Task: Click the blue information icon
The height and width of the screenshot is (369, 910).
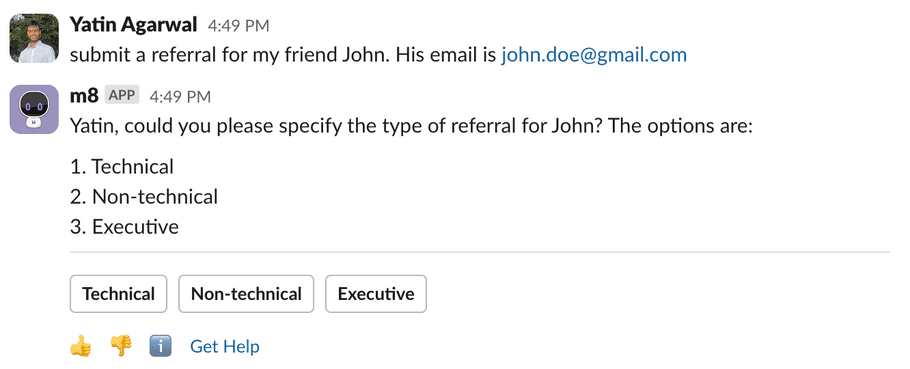Action: (160, 347)
